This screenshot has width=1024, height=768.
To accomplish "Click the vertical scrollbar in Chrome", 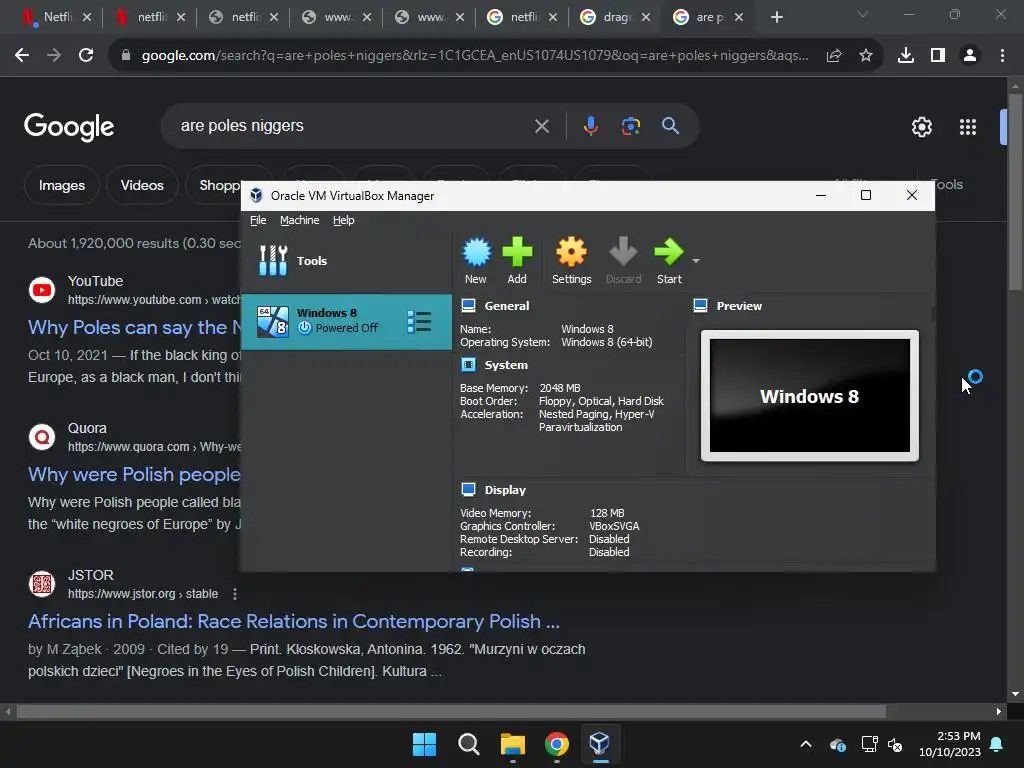I will [x=1015, y=192].
